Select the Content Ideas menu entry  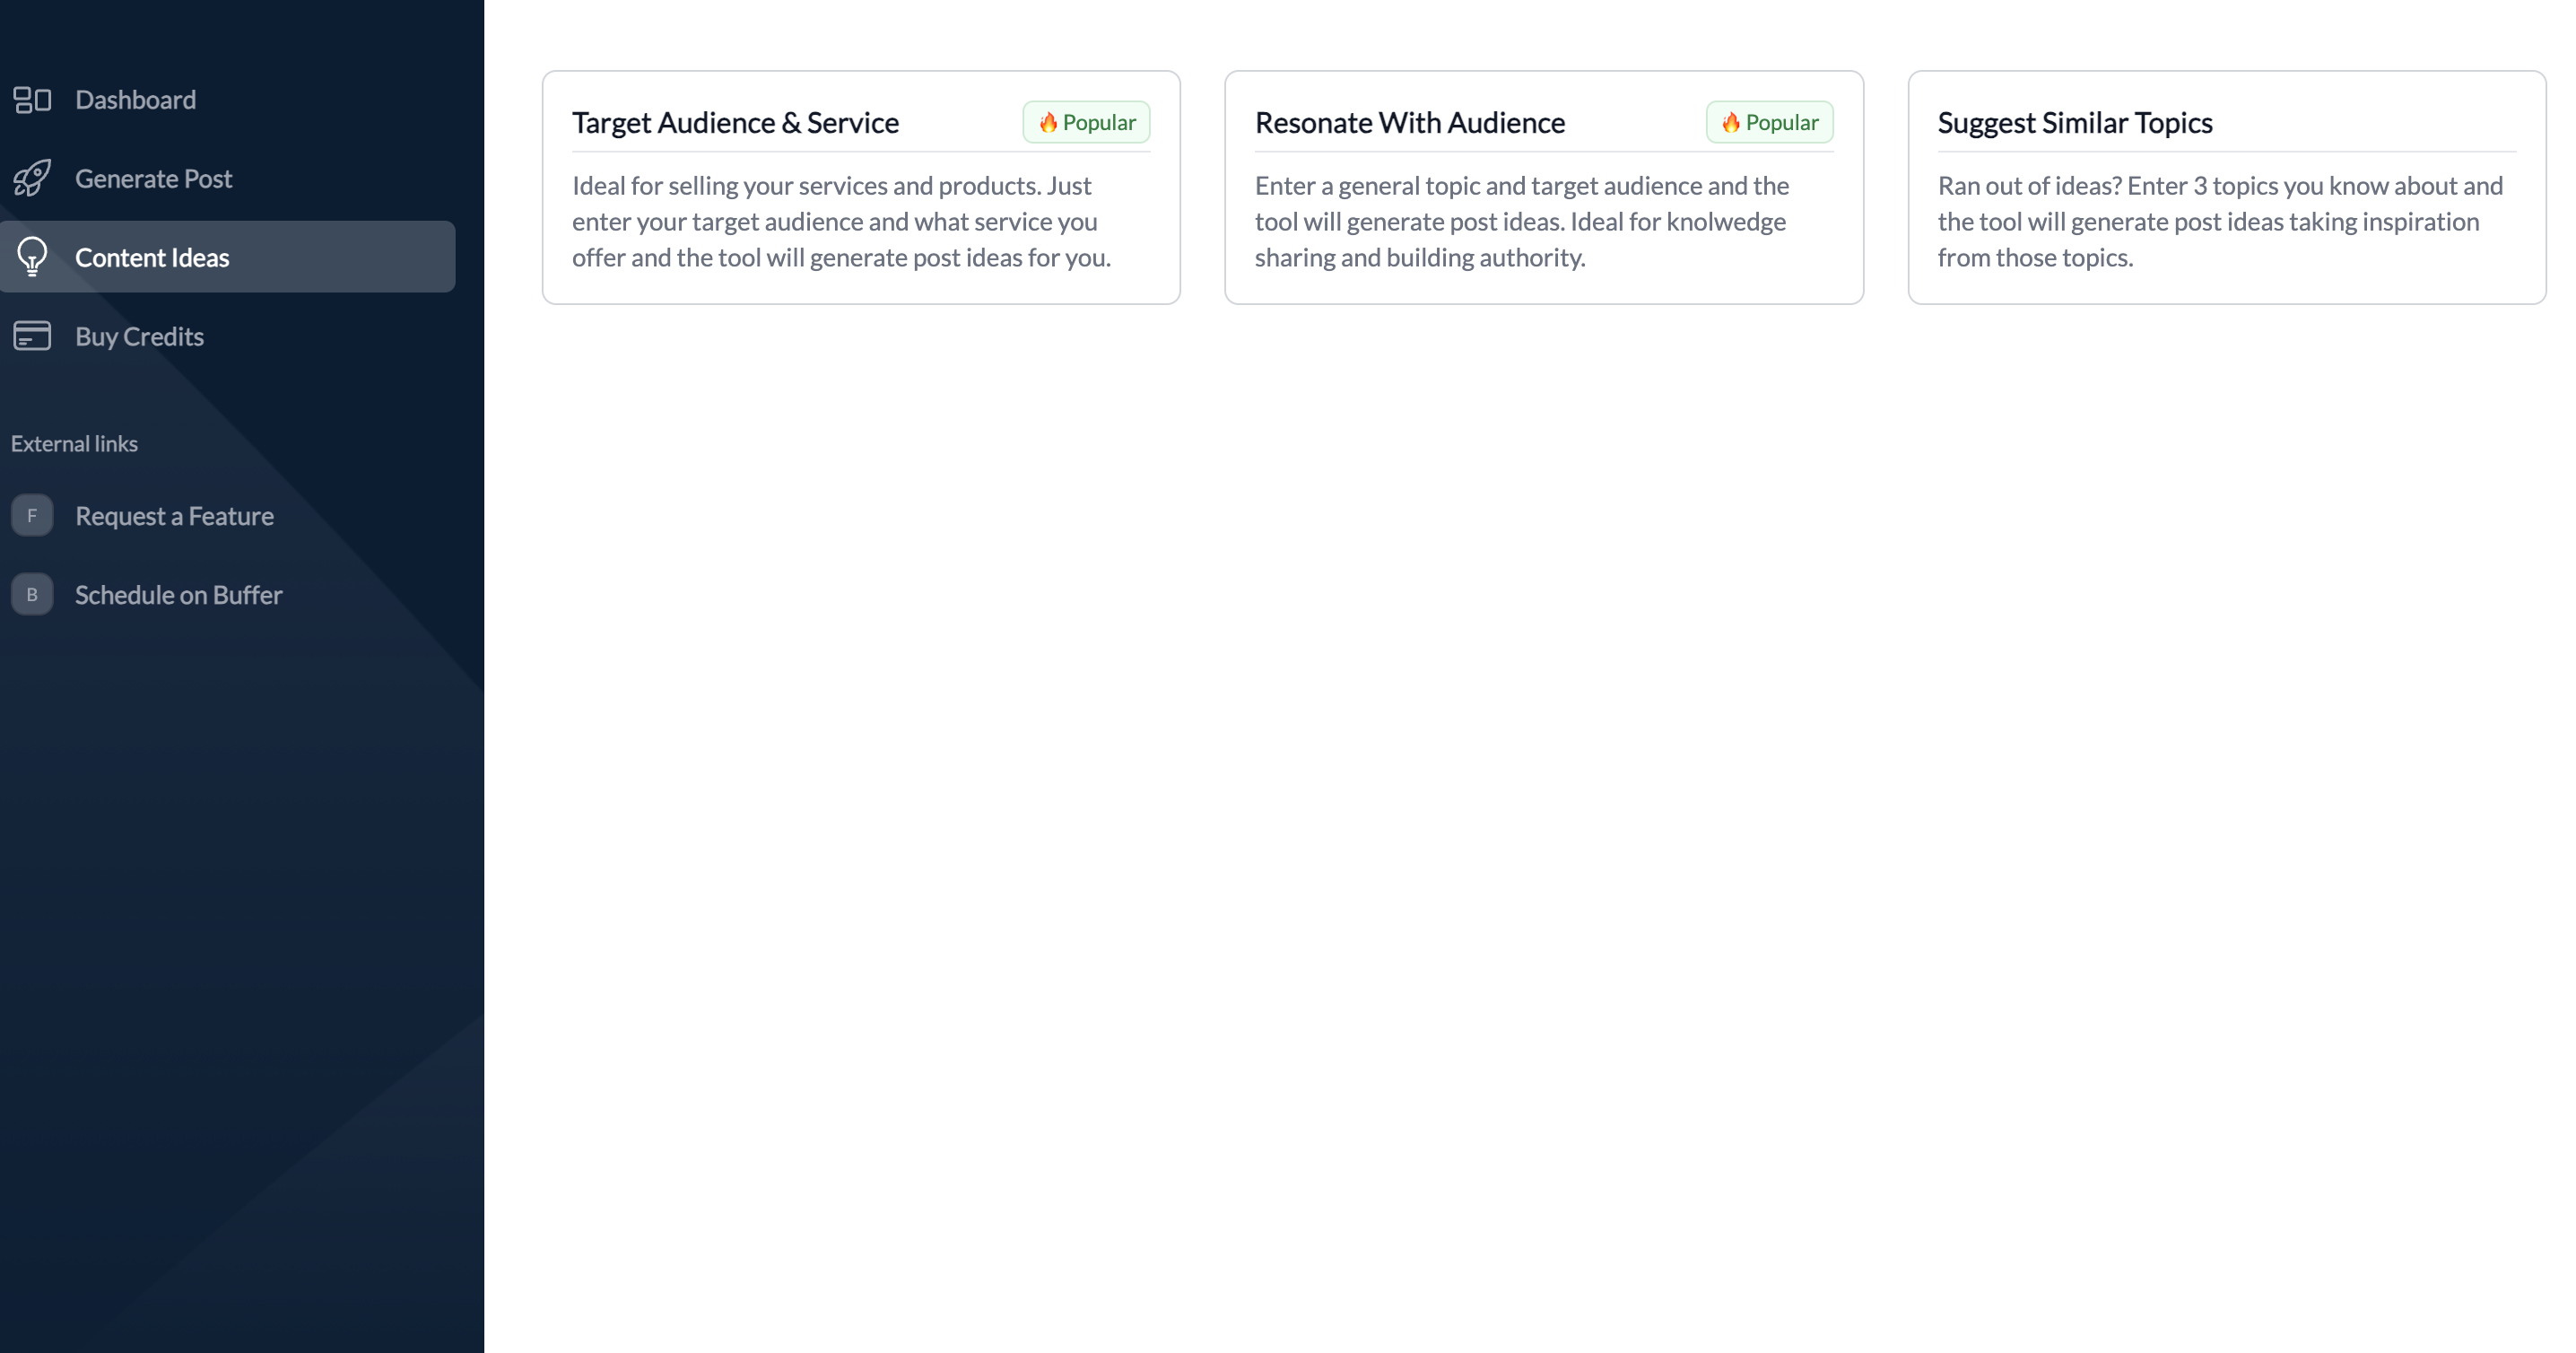point(152,258)
